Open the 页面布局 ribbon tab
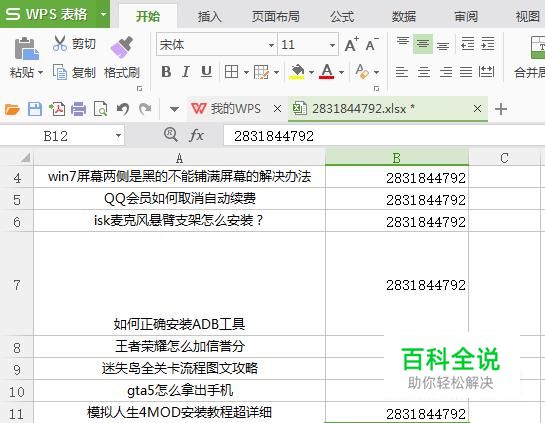 (276, 16)
